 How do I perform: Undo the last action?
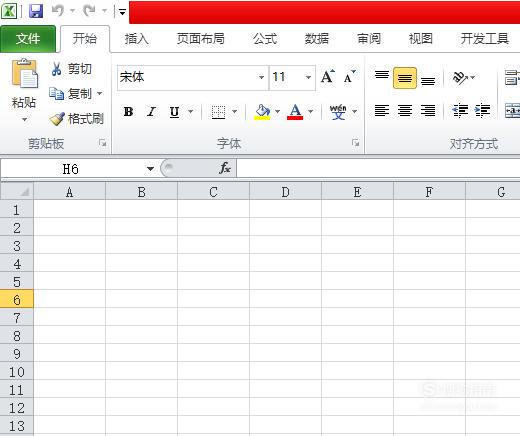(58, 11)
